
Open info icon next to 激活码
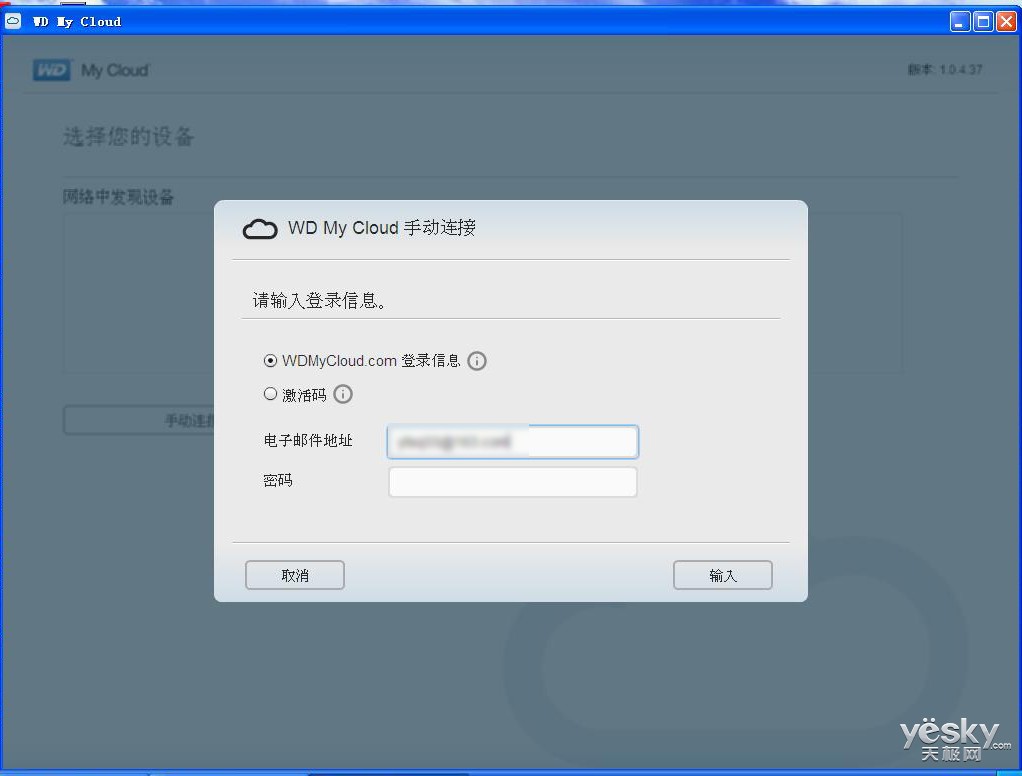343,394
